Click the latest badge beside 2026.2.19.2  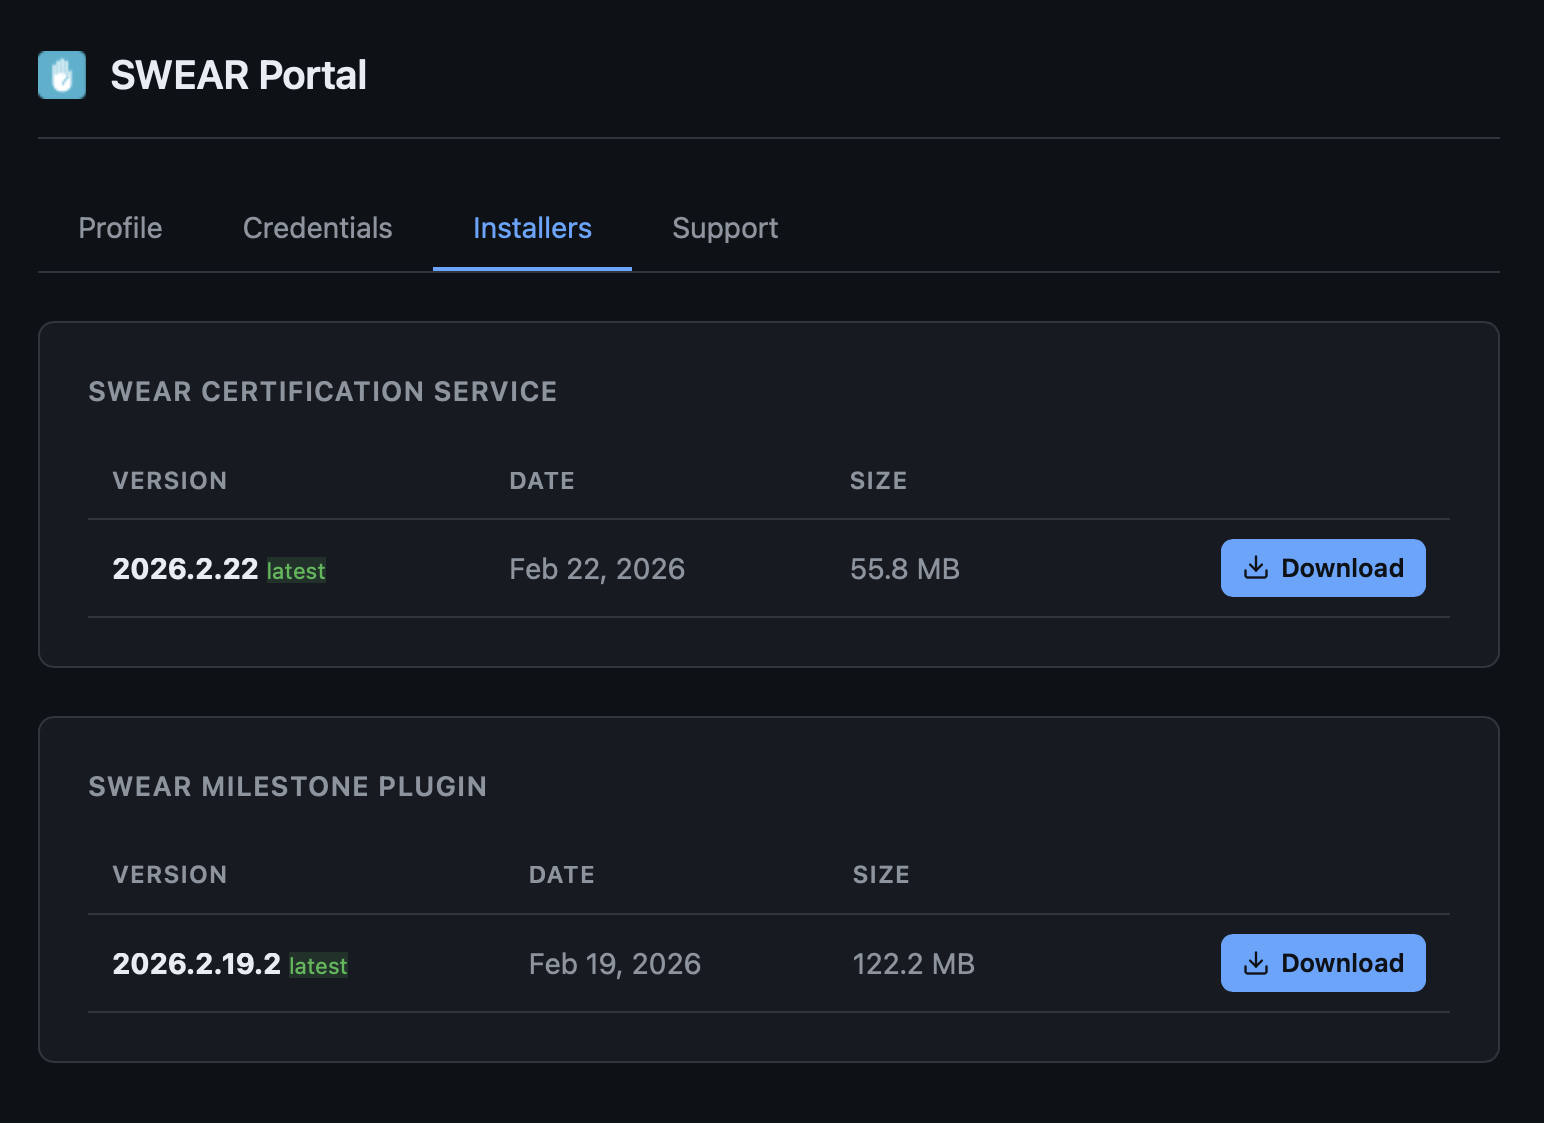tap(318, 966)
